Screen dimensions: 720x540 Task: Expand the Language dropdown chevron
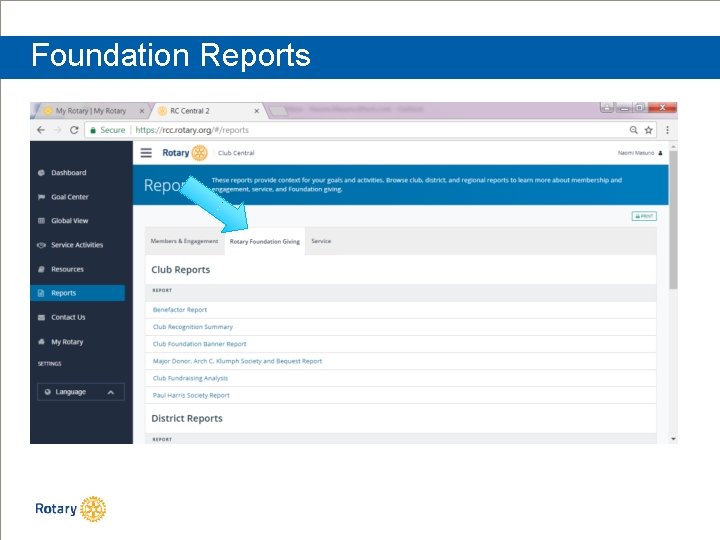[x=111, y=392]
